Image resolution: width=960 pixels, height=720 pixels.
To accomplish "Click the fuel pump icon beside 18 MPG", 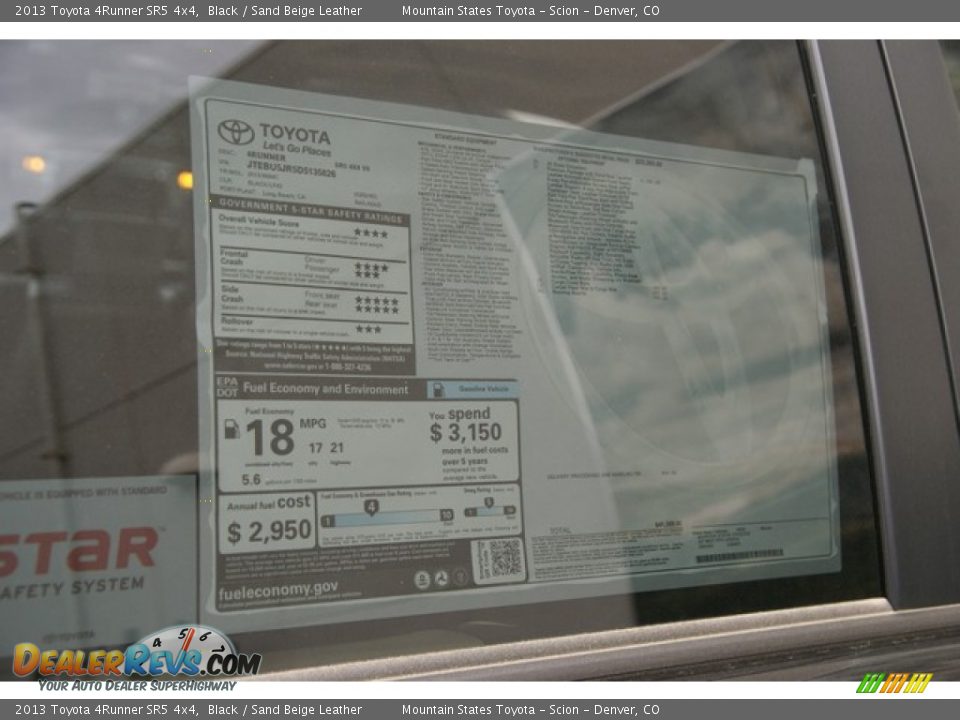I will click(232, 429).
